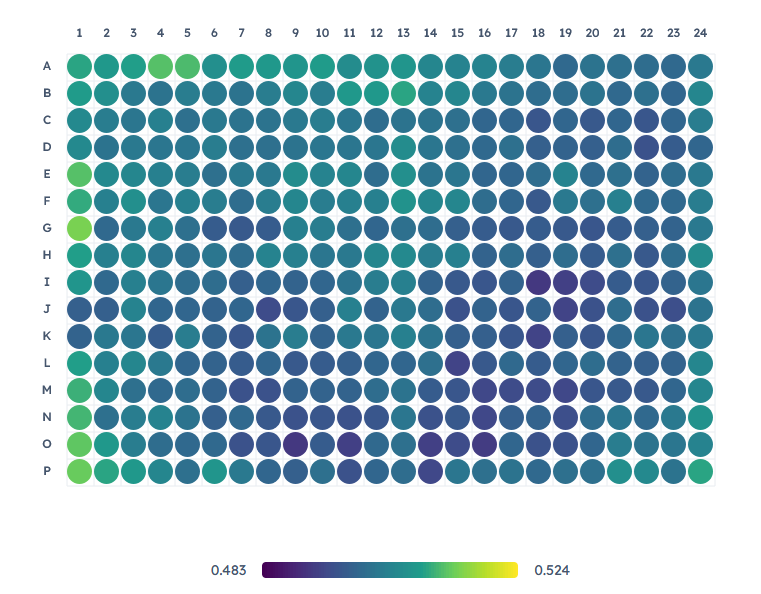The width and height of the screenshot is (761, 594).
Task: Click well K18 in the heatmap
Action: [538, 336]
